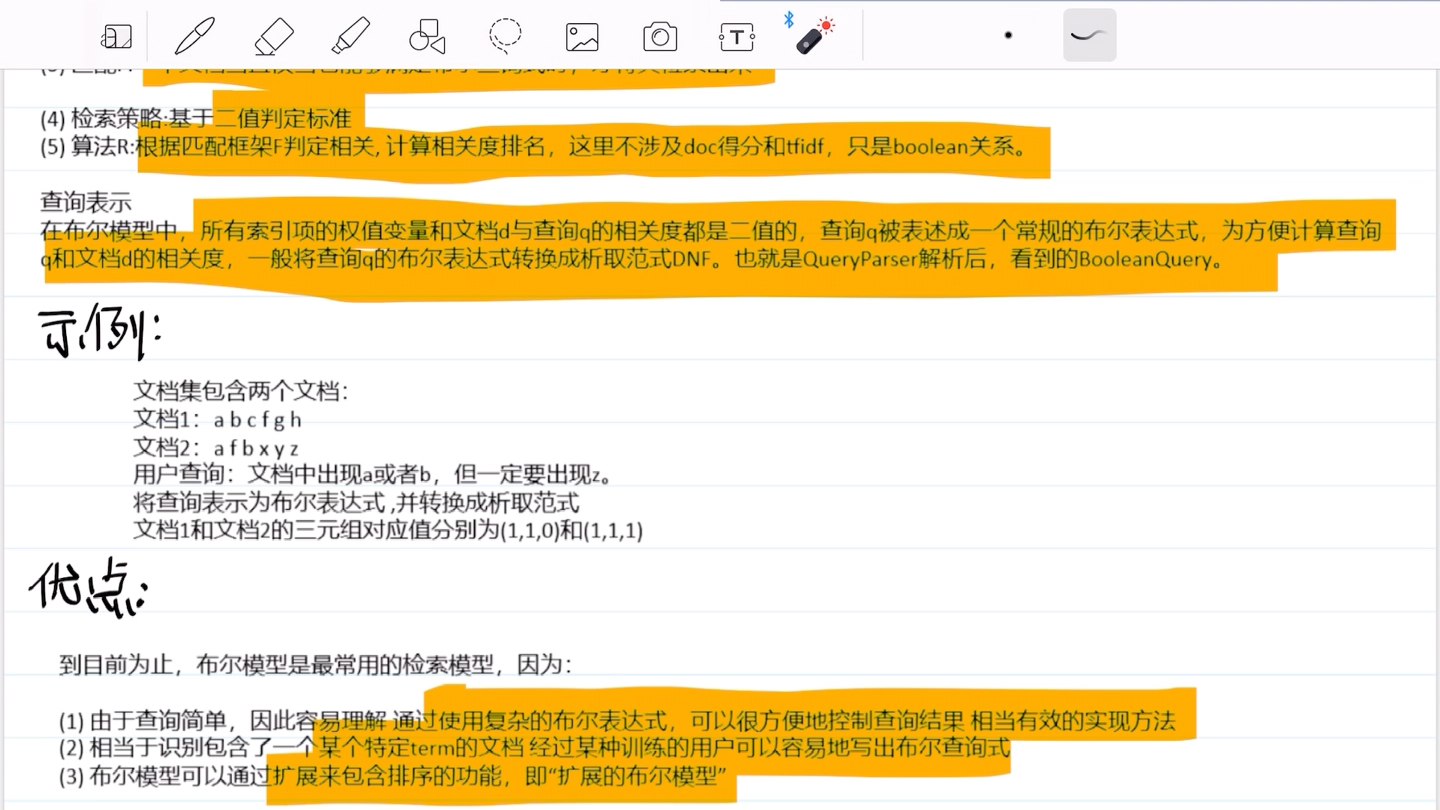Toggle the read-only mode icon
Viewport: 1440px width, 810px height.
(117, 37)
